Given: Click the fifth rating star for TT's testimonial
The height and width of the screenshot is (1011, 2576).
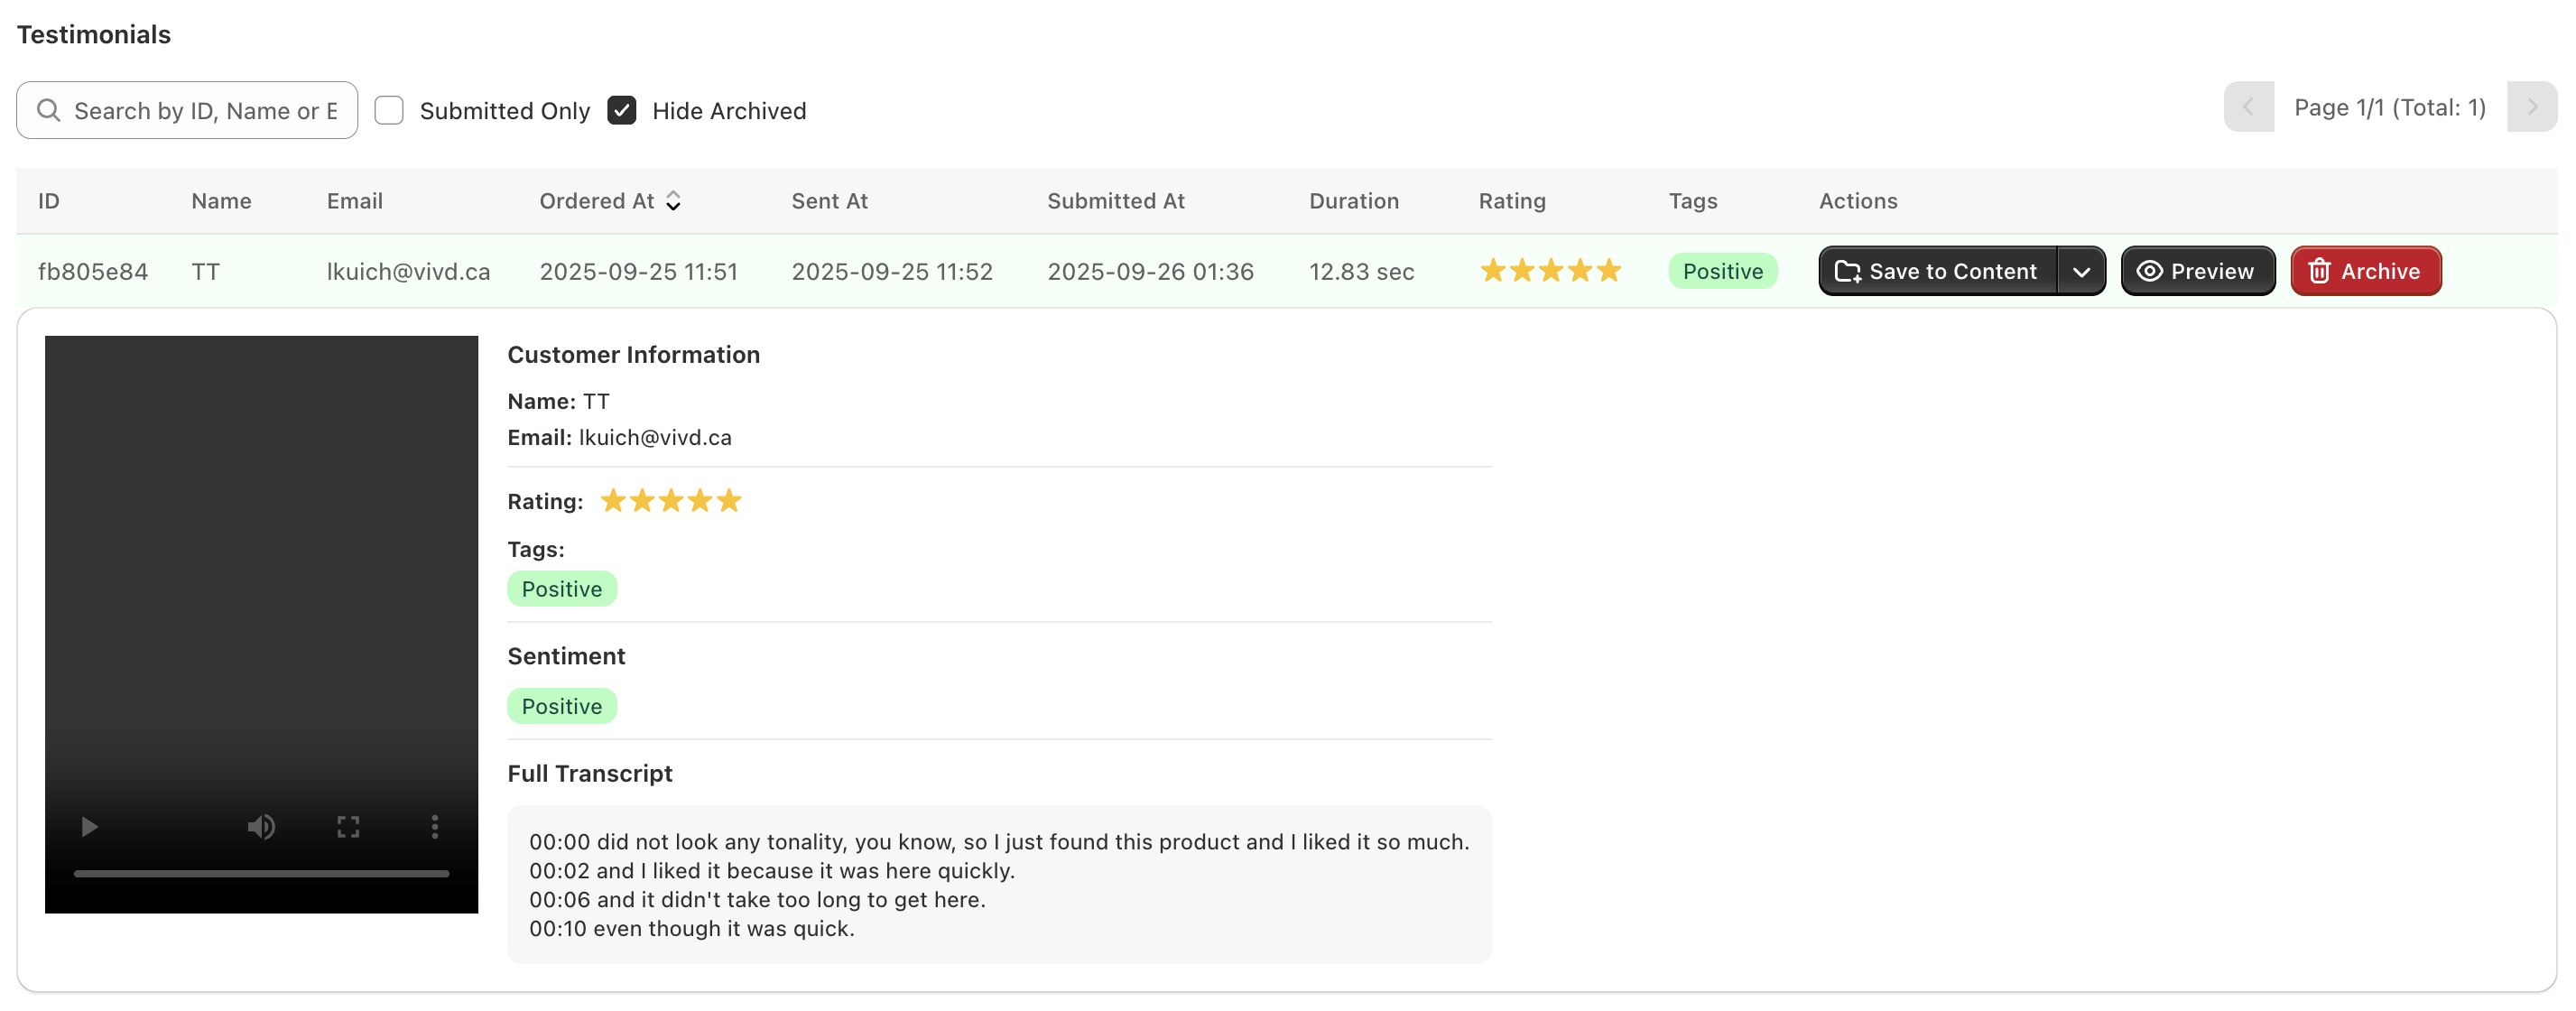Looking at the screenshot, I should click(x=1608, y=270).
